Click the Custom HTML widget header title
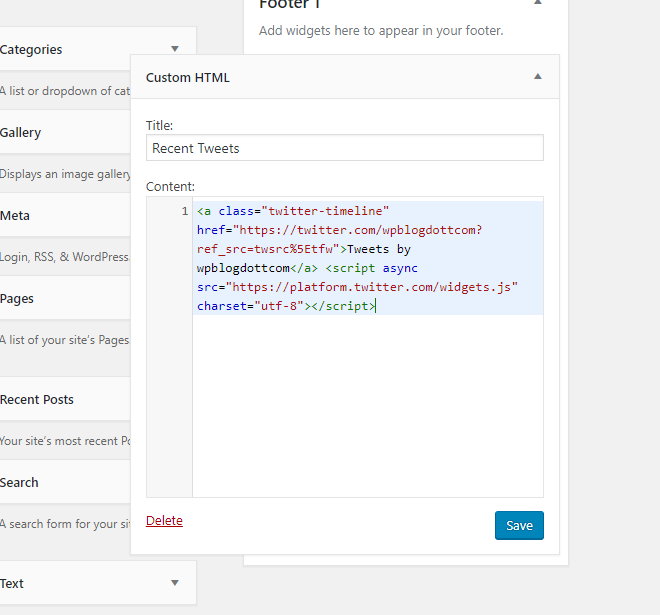660x615 pixels. [x=188, y=77]
